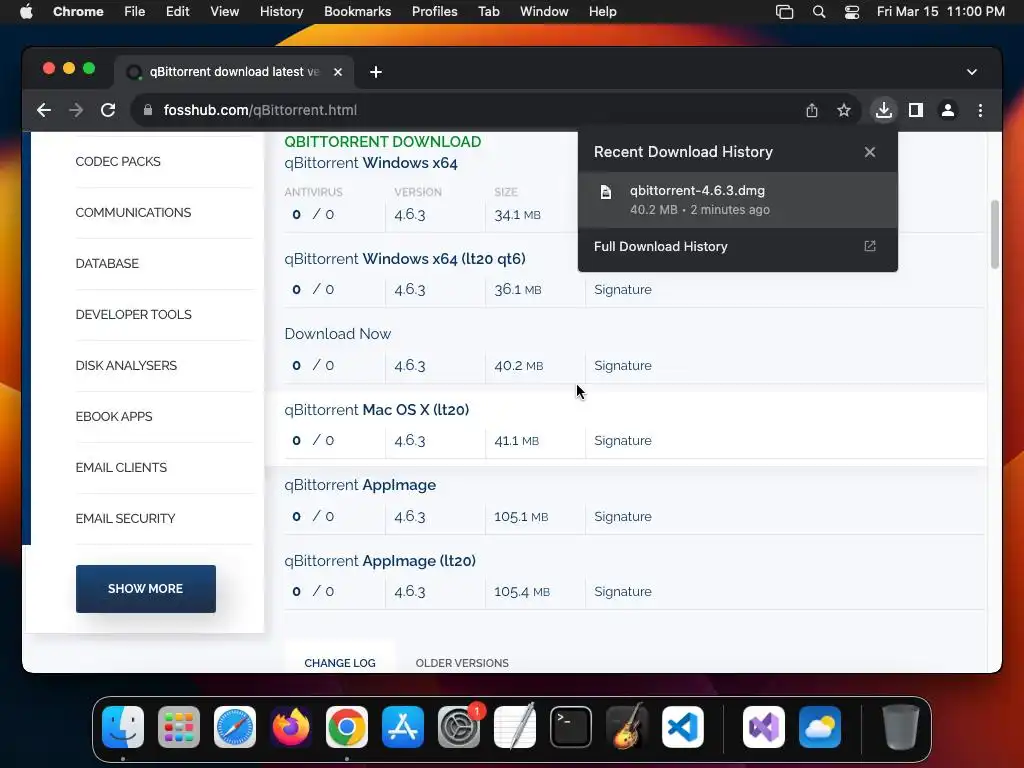Click the Stage Manager icon in menu bar

(x=784, y=12)
